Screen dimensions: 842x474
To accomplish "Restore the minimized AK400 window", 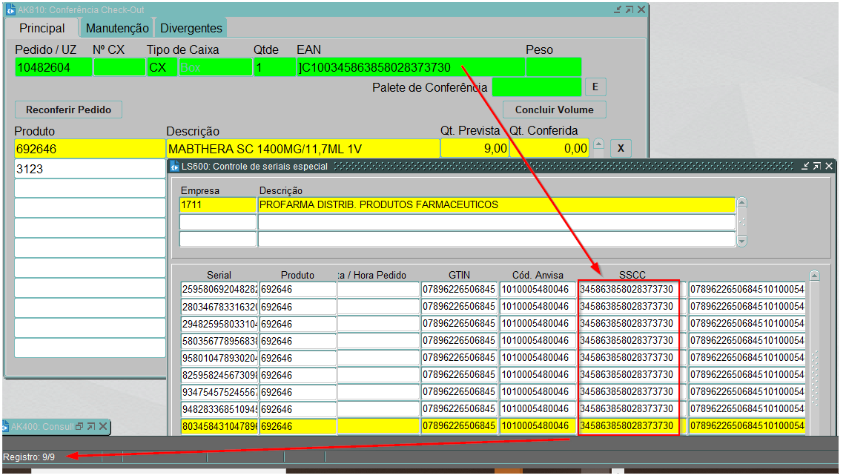I will (80, 426).
